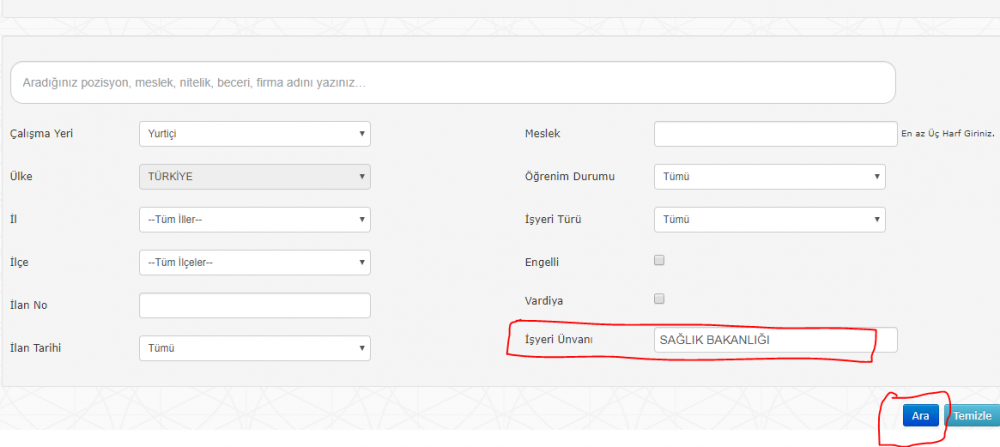Enable the Engelli checkbox
The width and height of the screenshot is (1000, 447).
click(659, 260)
